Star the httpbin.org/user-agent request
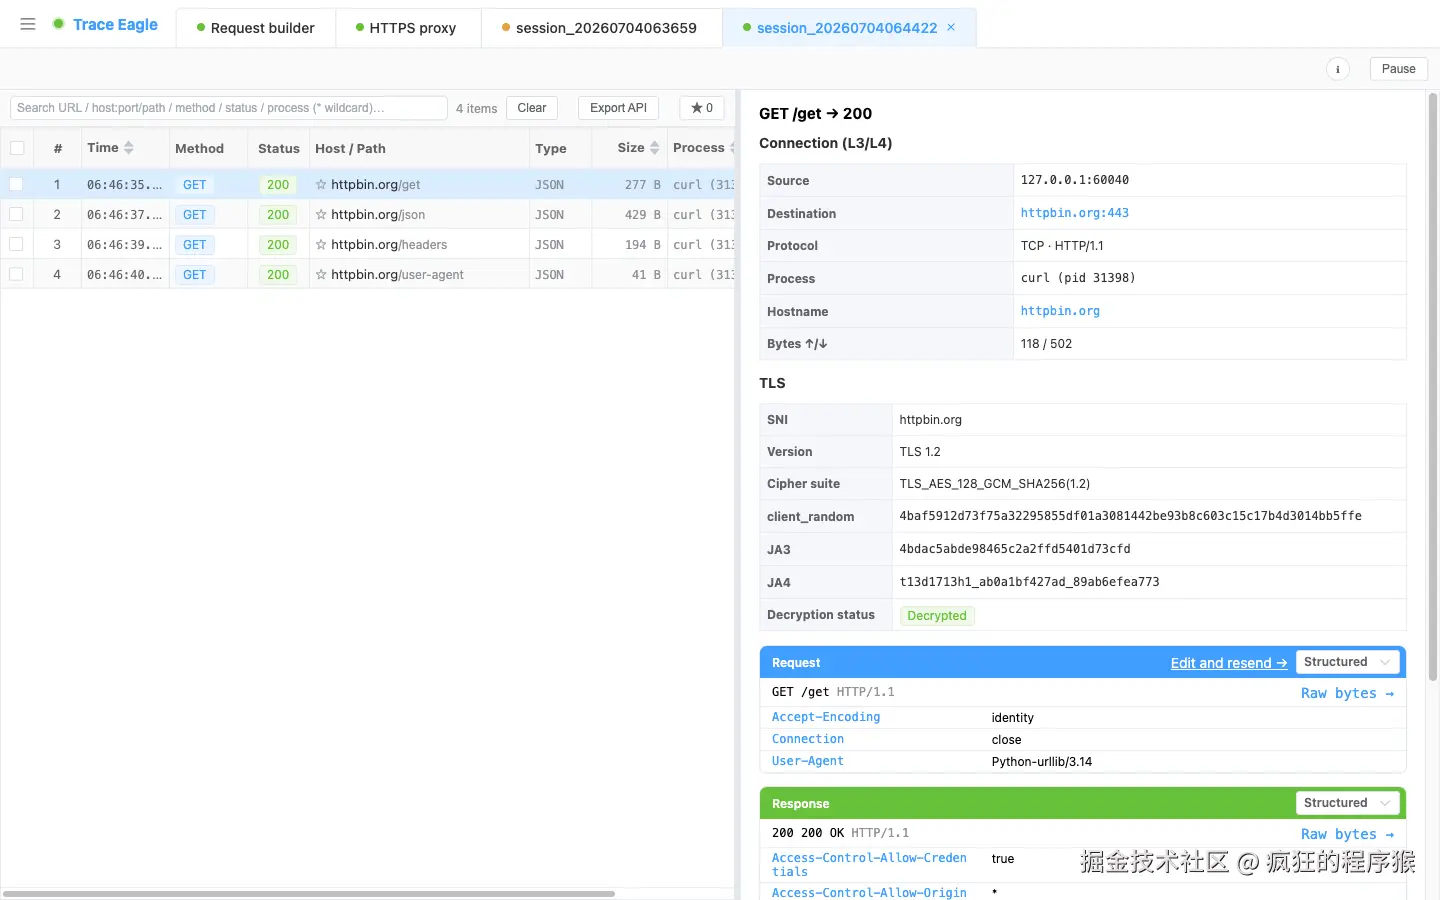The width and height of the screenshot is (1440, 900). click(x=321, y=275)
